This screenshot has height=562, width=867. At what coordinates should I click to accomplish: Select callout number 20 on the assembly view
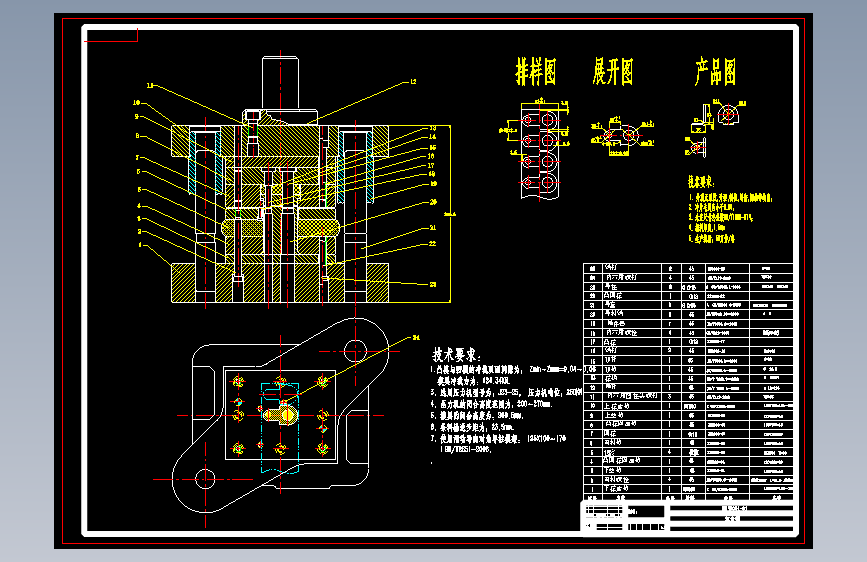click(x=434, y=202)
